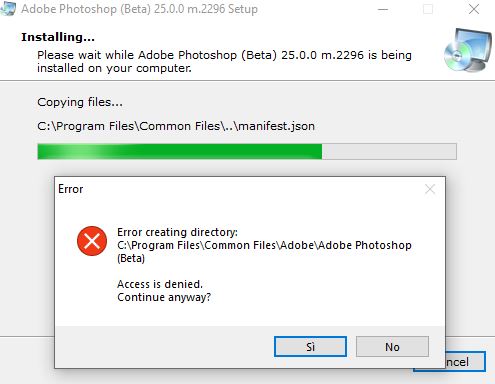The image size is (495, 384).
Task: Click the Adobe Photoshop (Beta) directory path
Action: tap(264, 252)
